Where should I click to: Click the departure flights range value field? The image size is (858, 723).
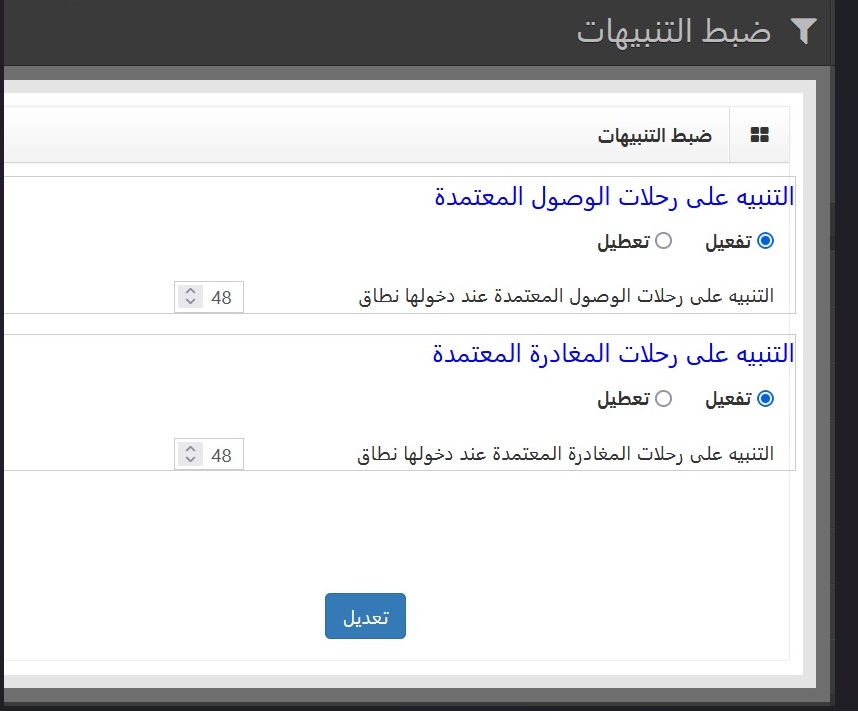(x=222, y=456)
